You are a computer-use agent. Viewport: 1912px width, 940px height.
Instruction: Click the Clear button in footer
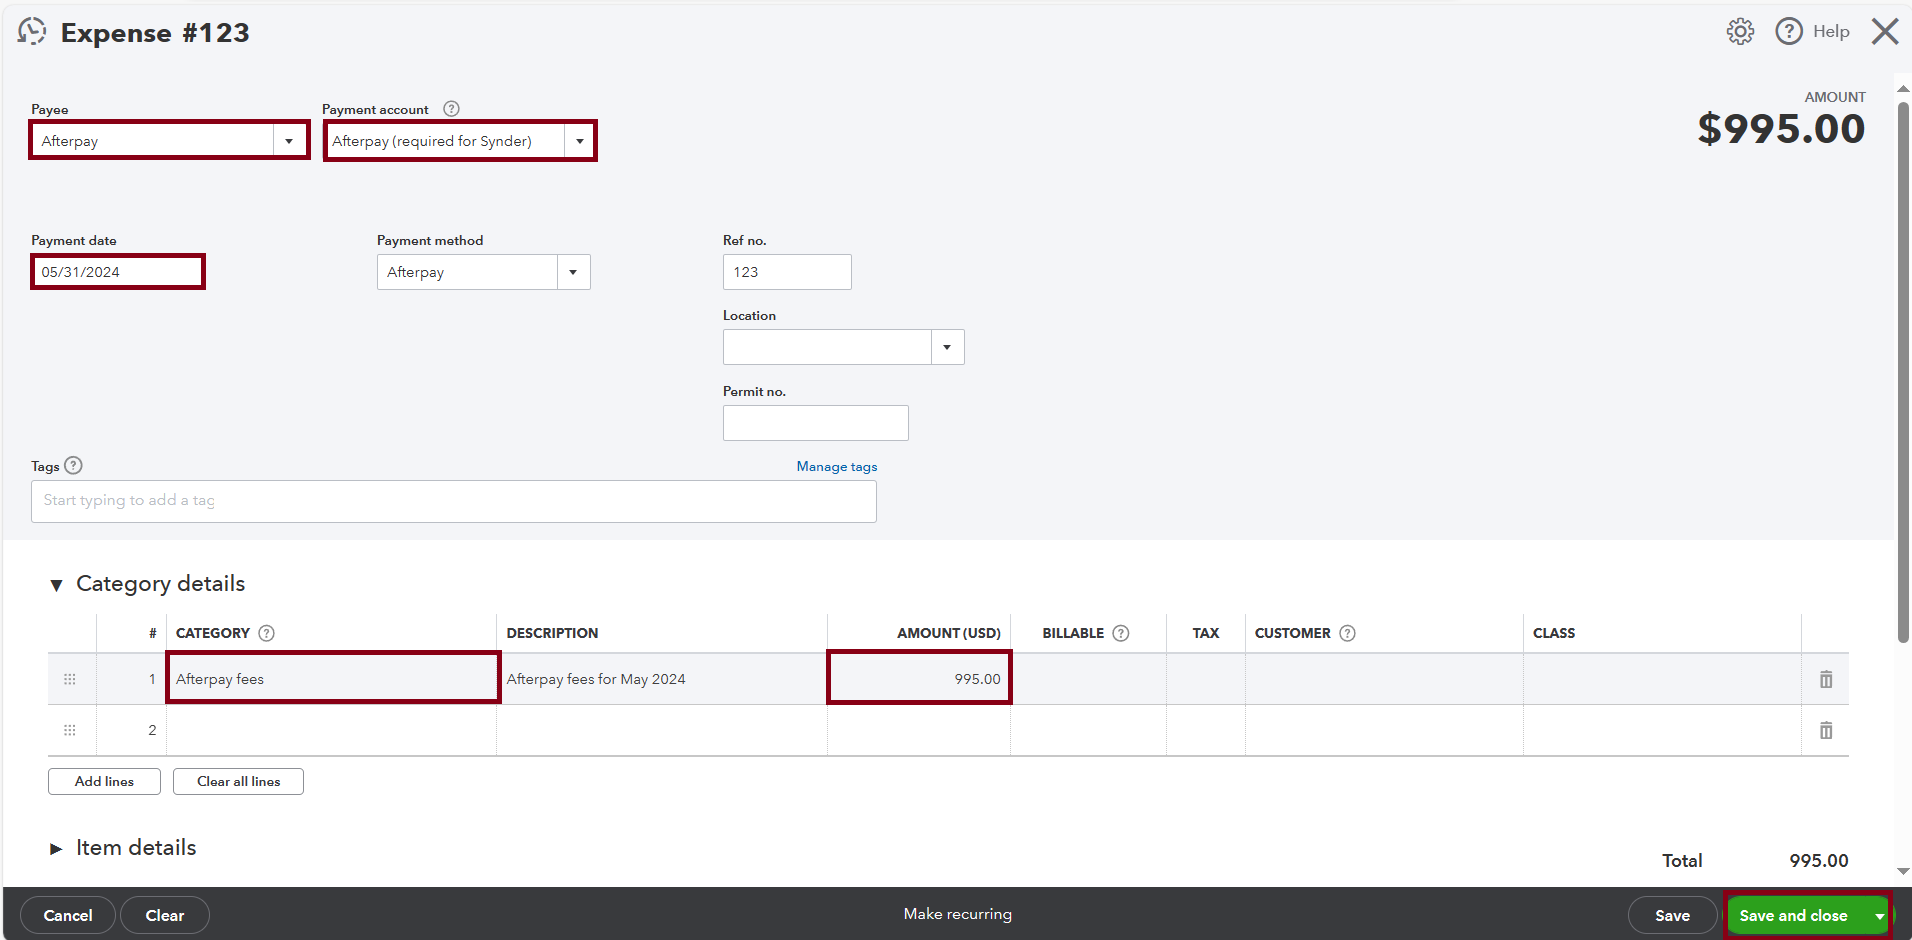(165, 915)
